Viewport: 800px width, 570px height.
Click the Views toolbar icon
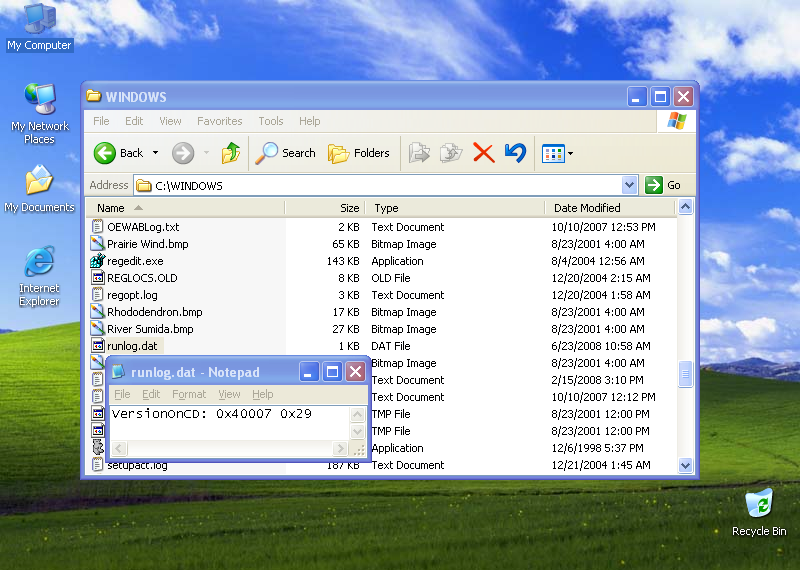(x=553, y=153)
